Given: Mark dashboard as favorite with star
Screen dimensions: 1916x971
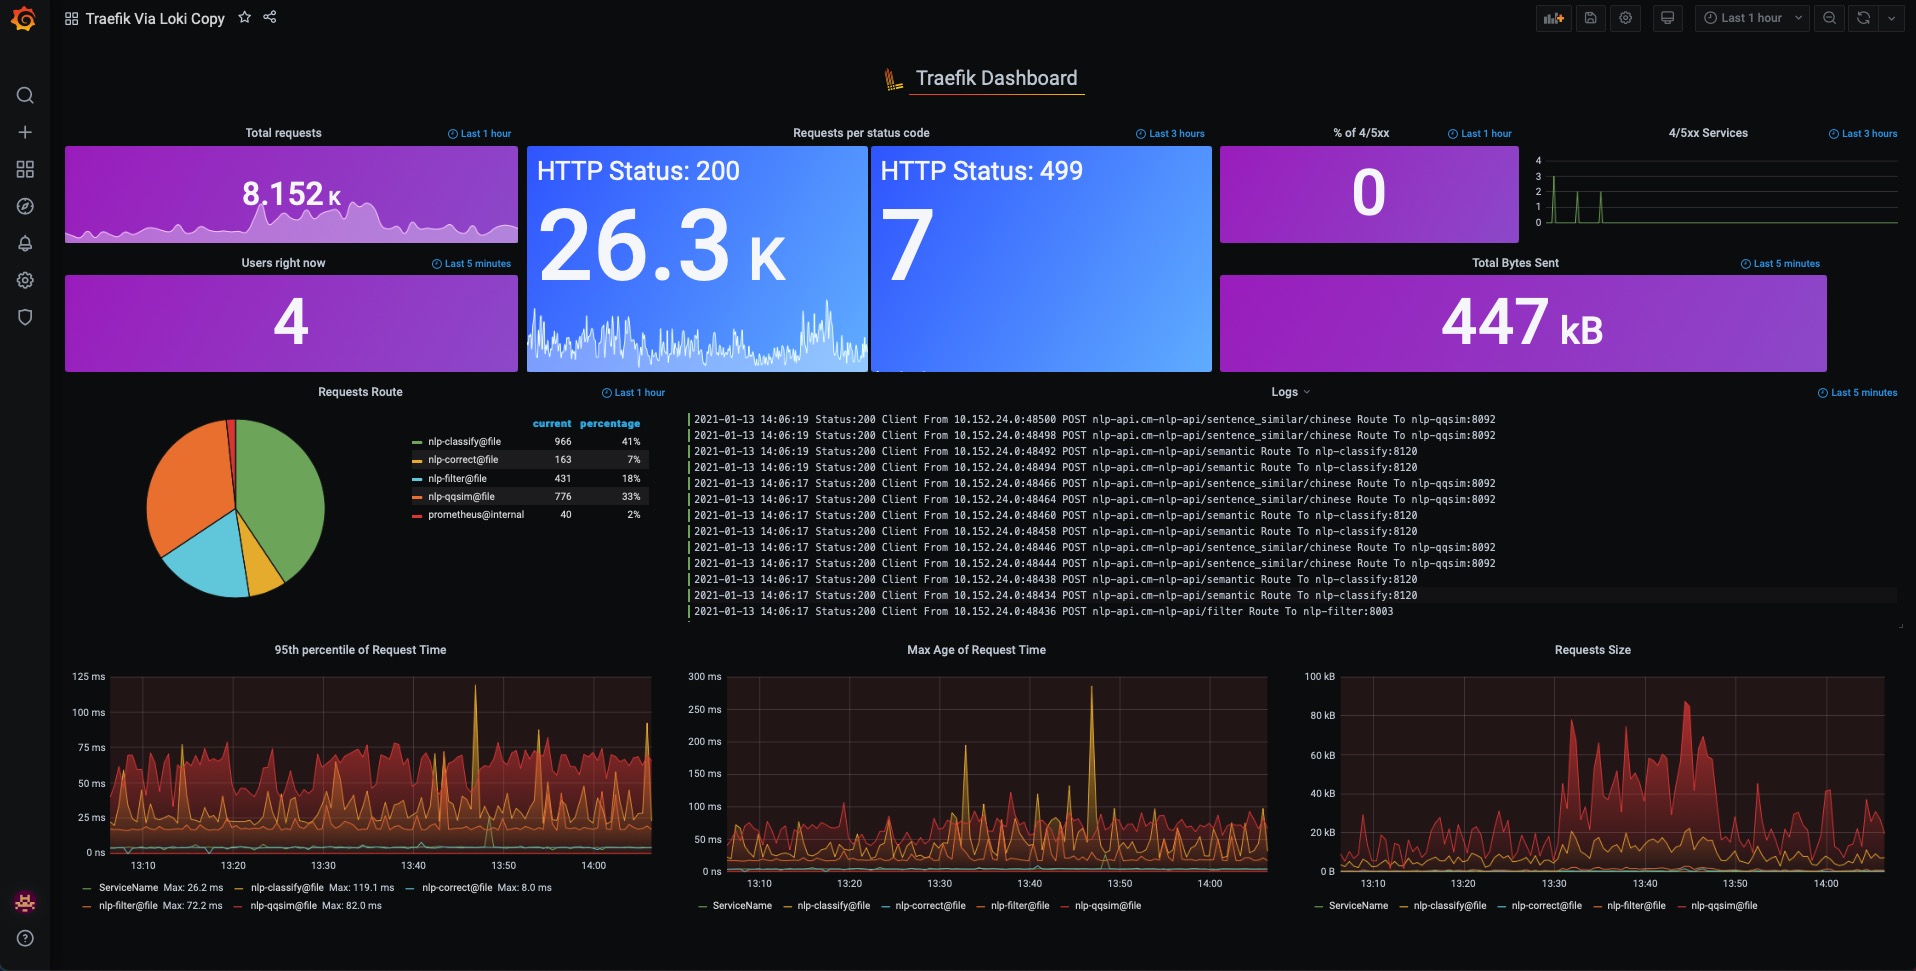Looking at the screenshot, I should point(244,17).
